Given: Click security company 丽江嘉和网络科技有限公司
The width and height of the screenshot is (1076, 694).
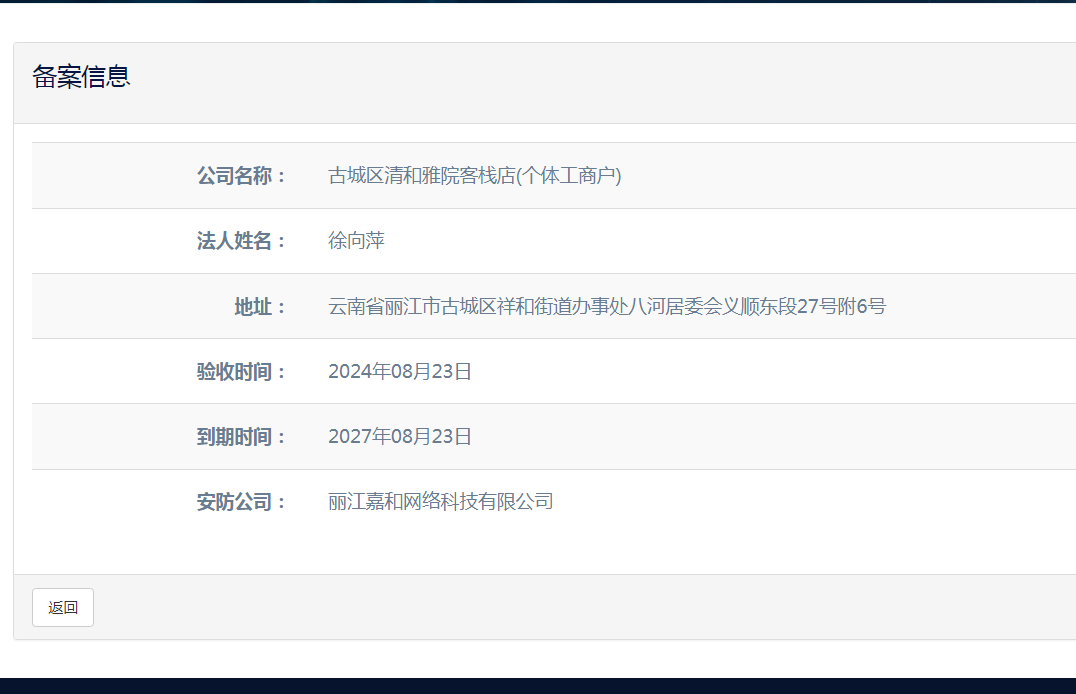Looking at the screenshot, I should 440,502.
